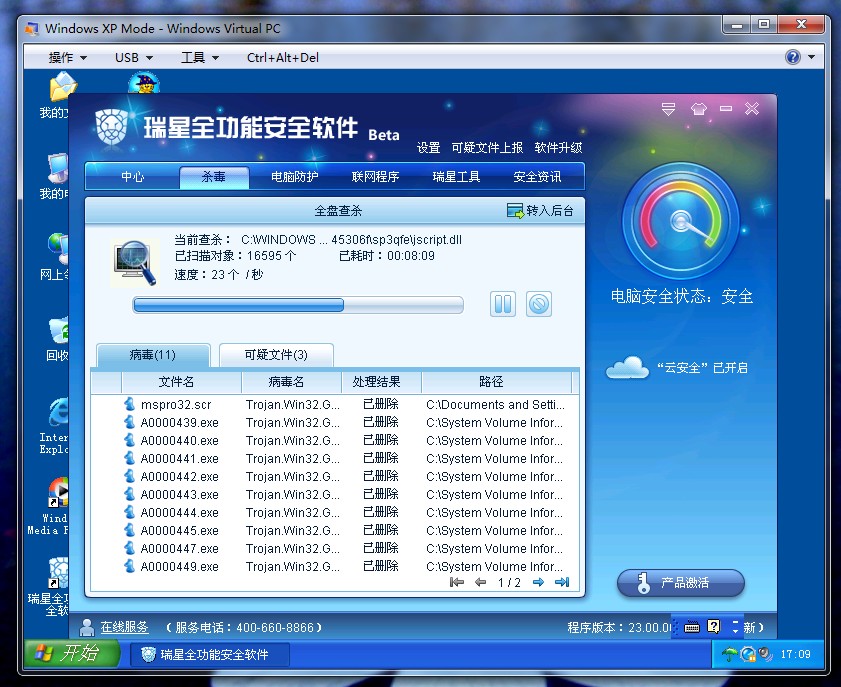Viewport: 841px width, 687px height.
Task: Click the Rising lion shield logo
Action: [x=112, y=128]
